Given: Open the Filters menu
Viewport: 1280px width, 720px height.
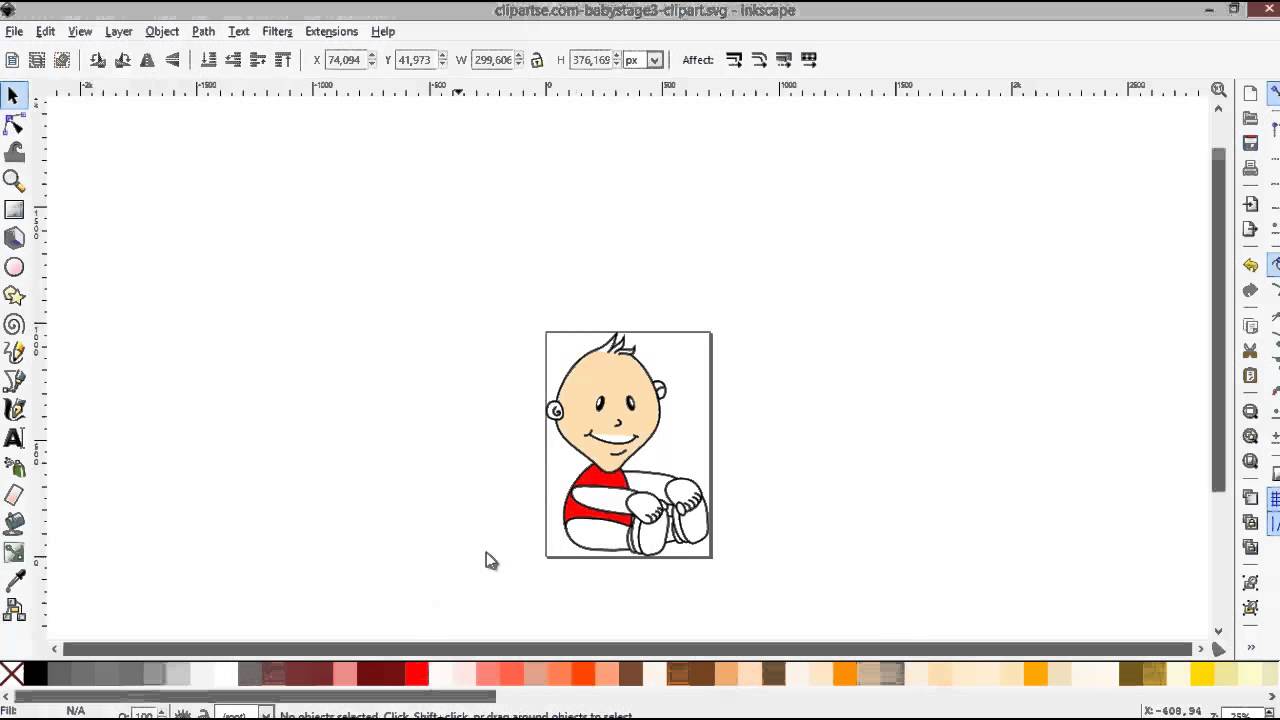Looking at the screenshot, I should click(277, 31).
